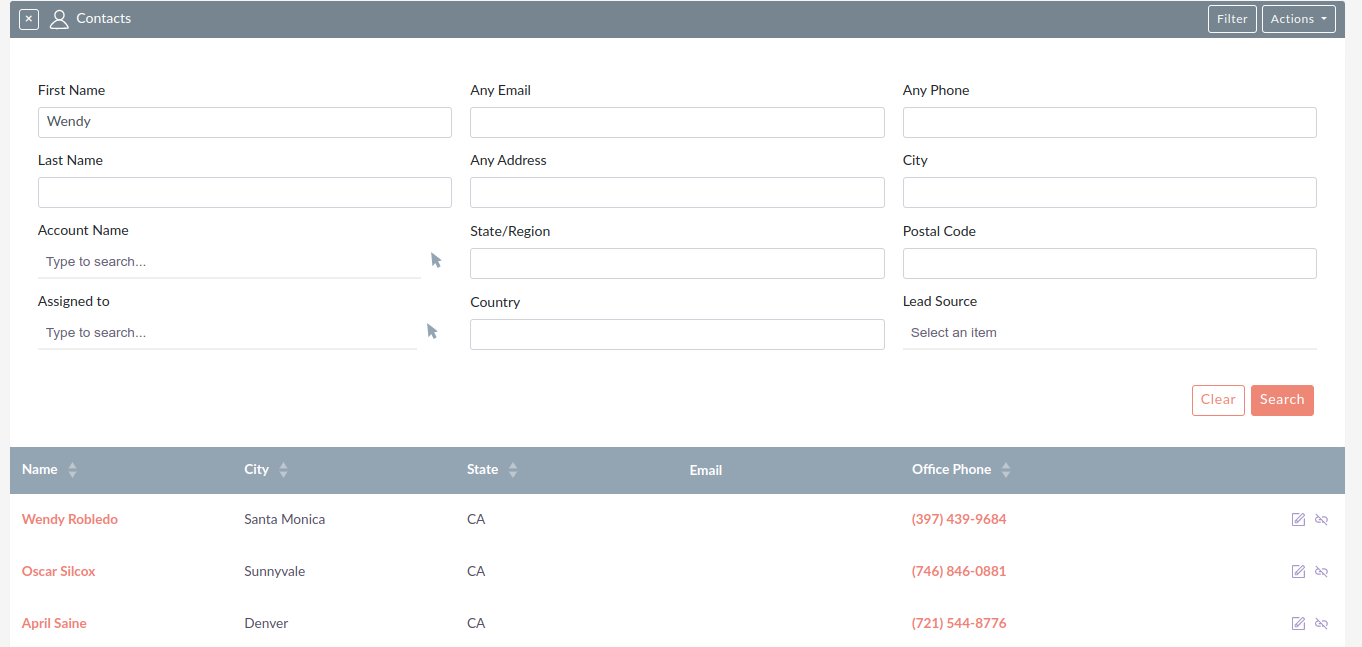Open the Lead Source dropdown

1109,333
